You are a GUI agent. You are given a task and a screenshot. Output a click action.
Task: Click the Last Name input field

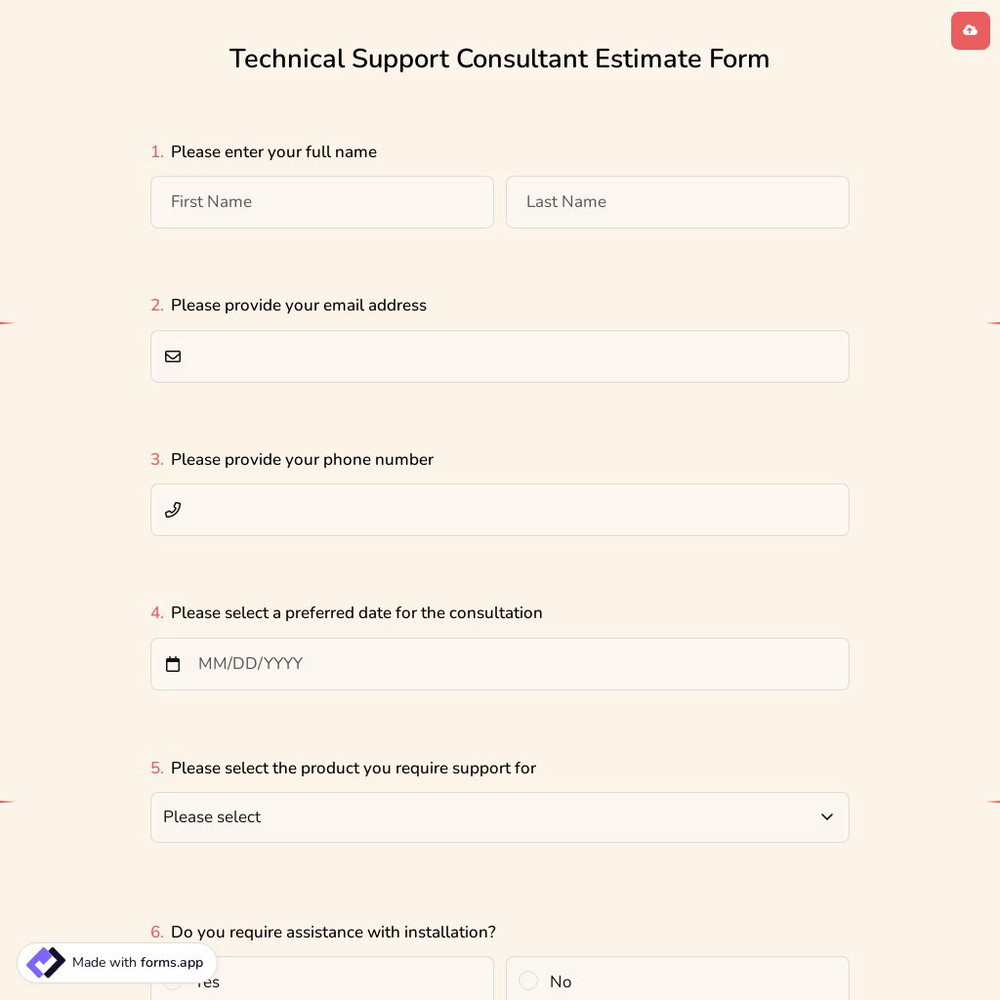coord(677,202)
